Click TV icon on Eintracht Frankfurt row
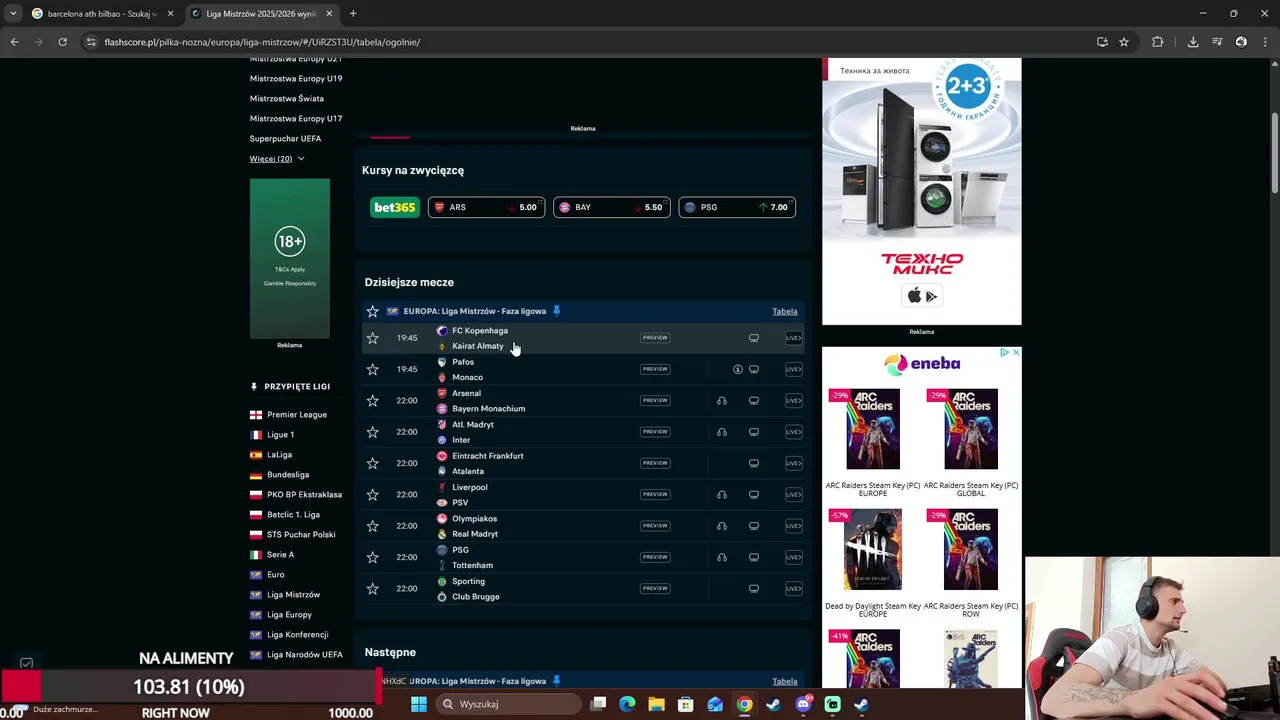 [x=754, y=463]
